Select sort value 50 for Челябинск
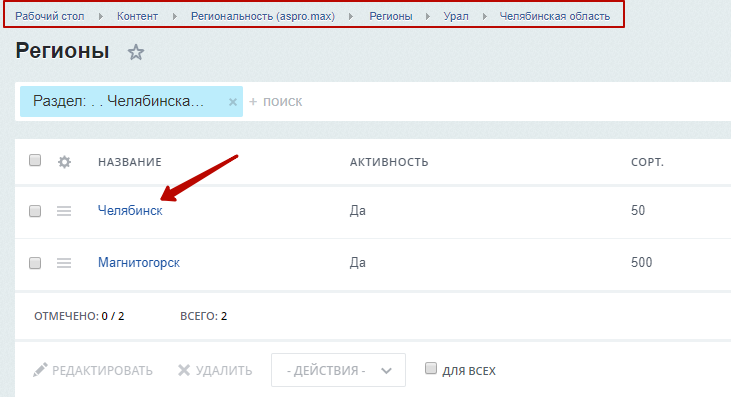 [638, 211]
